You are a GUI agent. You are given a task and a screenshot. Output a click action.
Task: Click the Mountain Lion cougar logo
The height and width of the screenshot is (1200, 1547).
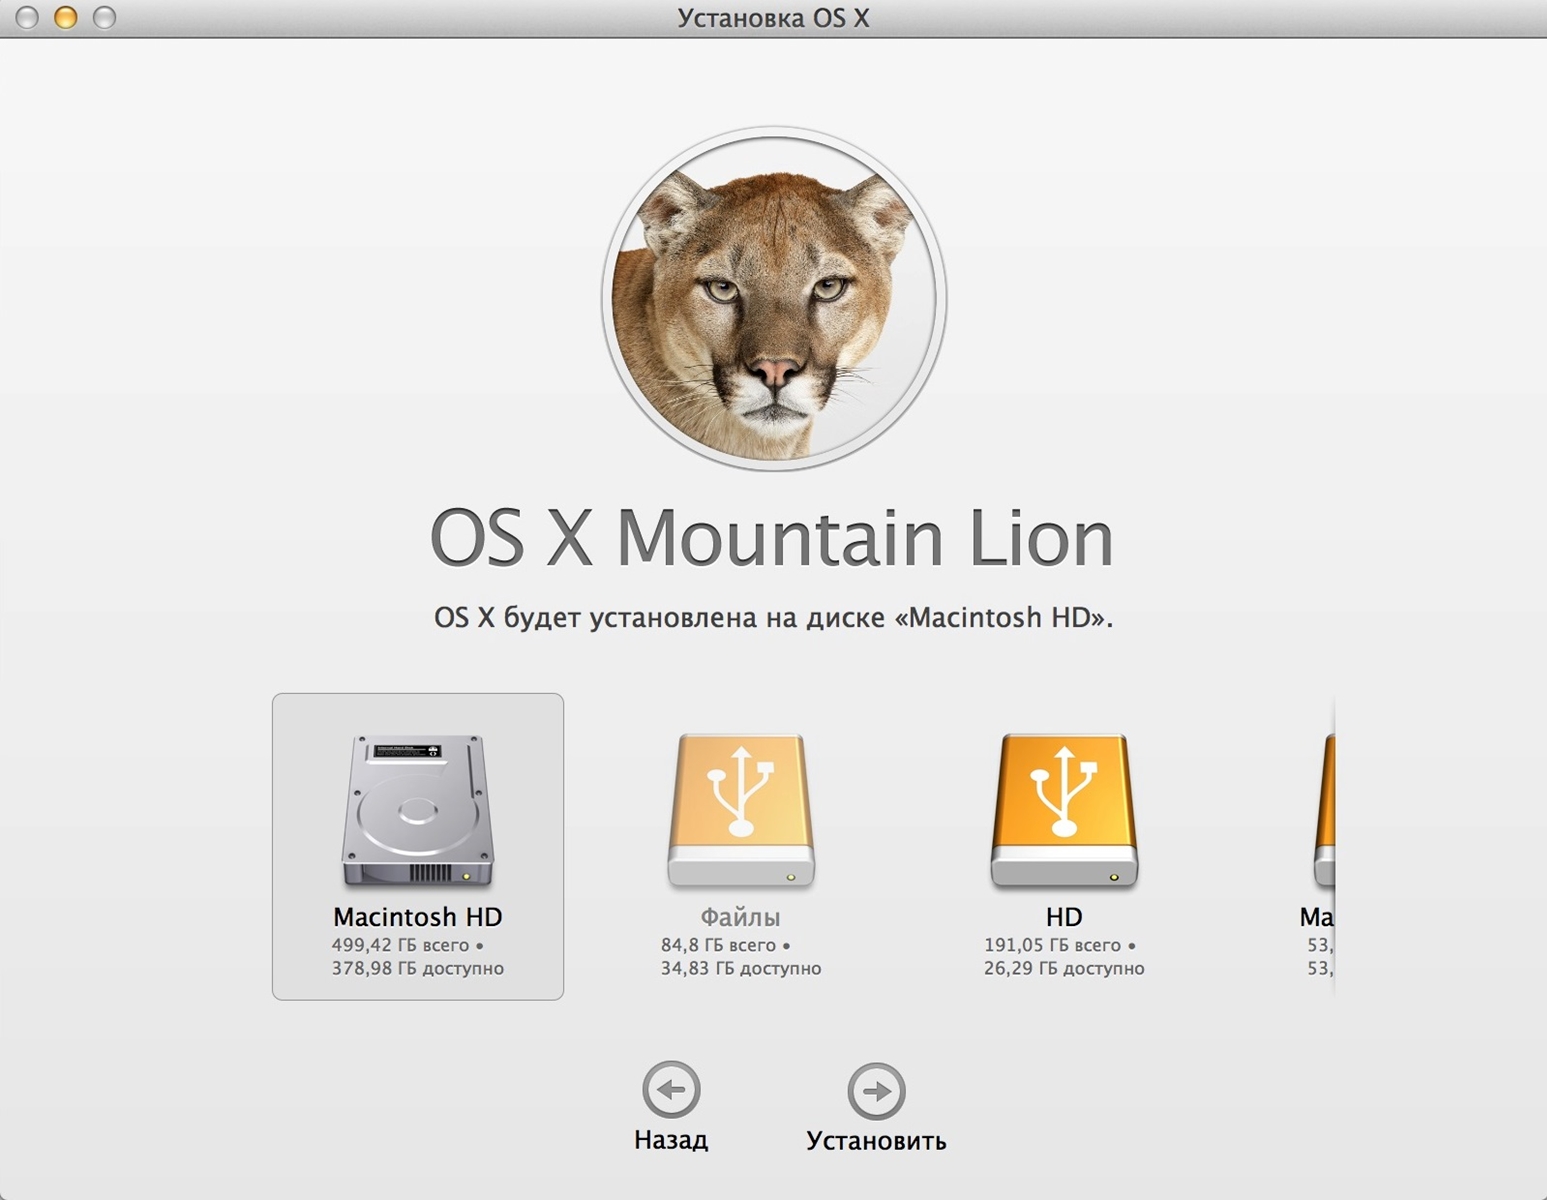[773, 299]
